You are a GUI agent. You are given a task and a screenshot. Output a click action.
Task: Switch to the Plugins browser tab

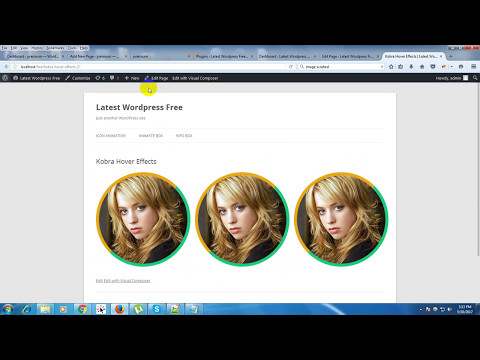coord(222,56)
